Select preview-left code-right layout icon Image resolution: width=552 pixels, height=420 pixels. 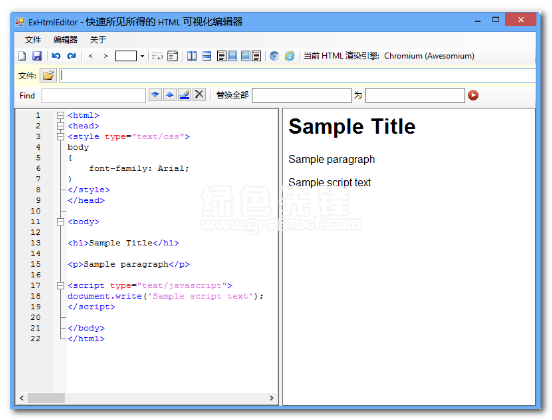(251, 56)
